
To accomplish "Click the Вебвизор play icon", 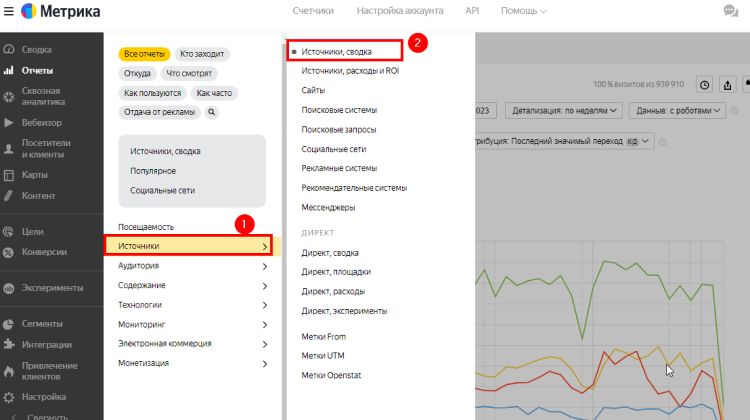I will 9,122.
